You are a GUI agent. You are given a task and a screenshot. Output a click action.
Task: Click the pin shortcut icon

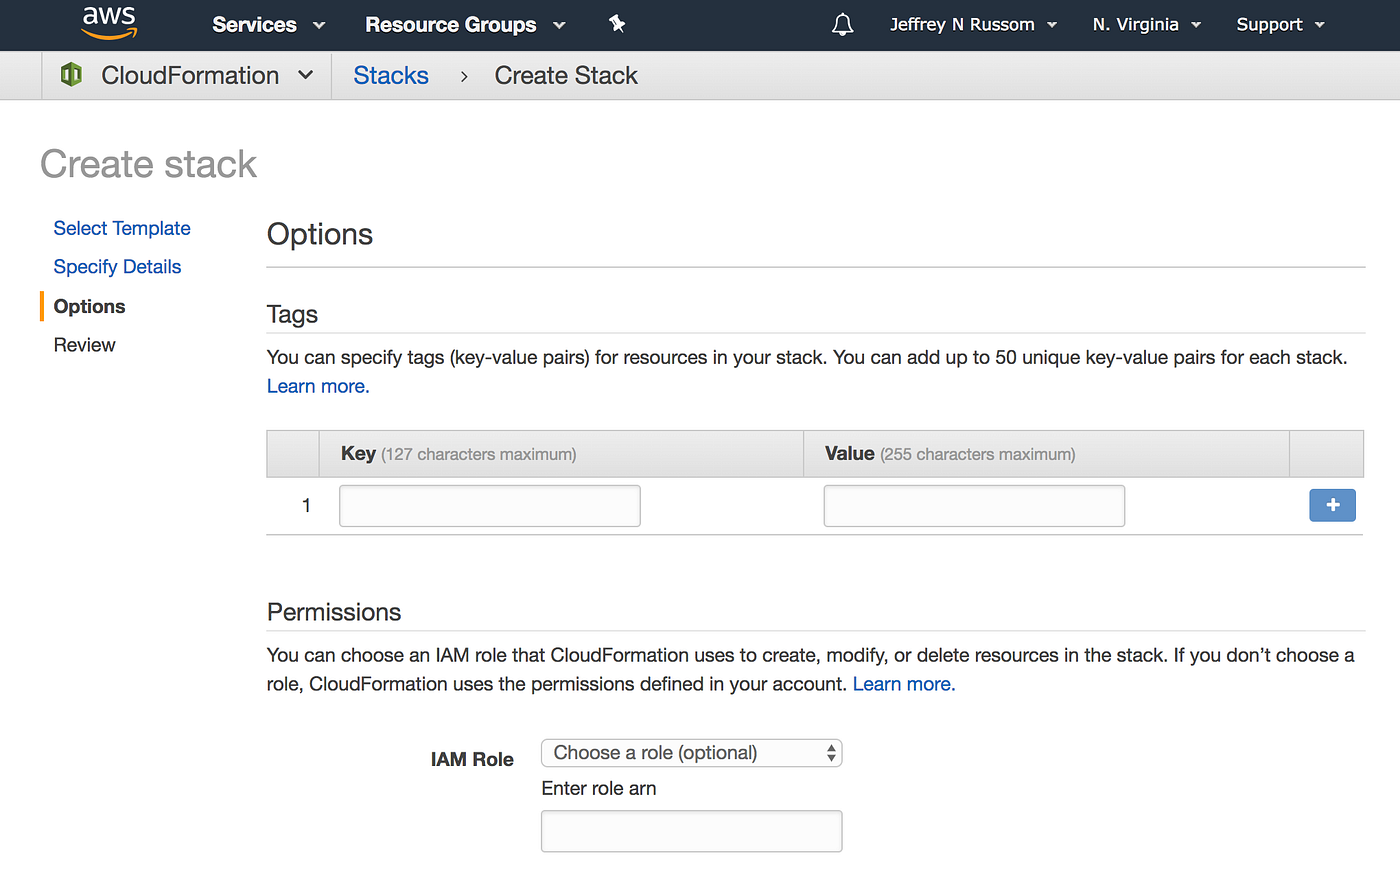tap(617, 24)
